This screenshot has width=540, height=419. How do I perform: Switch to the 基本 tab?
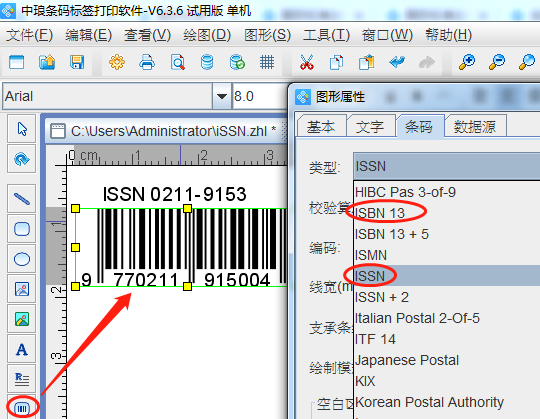(321, 127)
